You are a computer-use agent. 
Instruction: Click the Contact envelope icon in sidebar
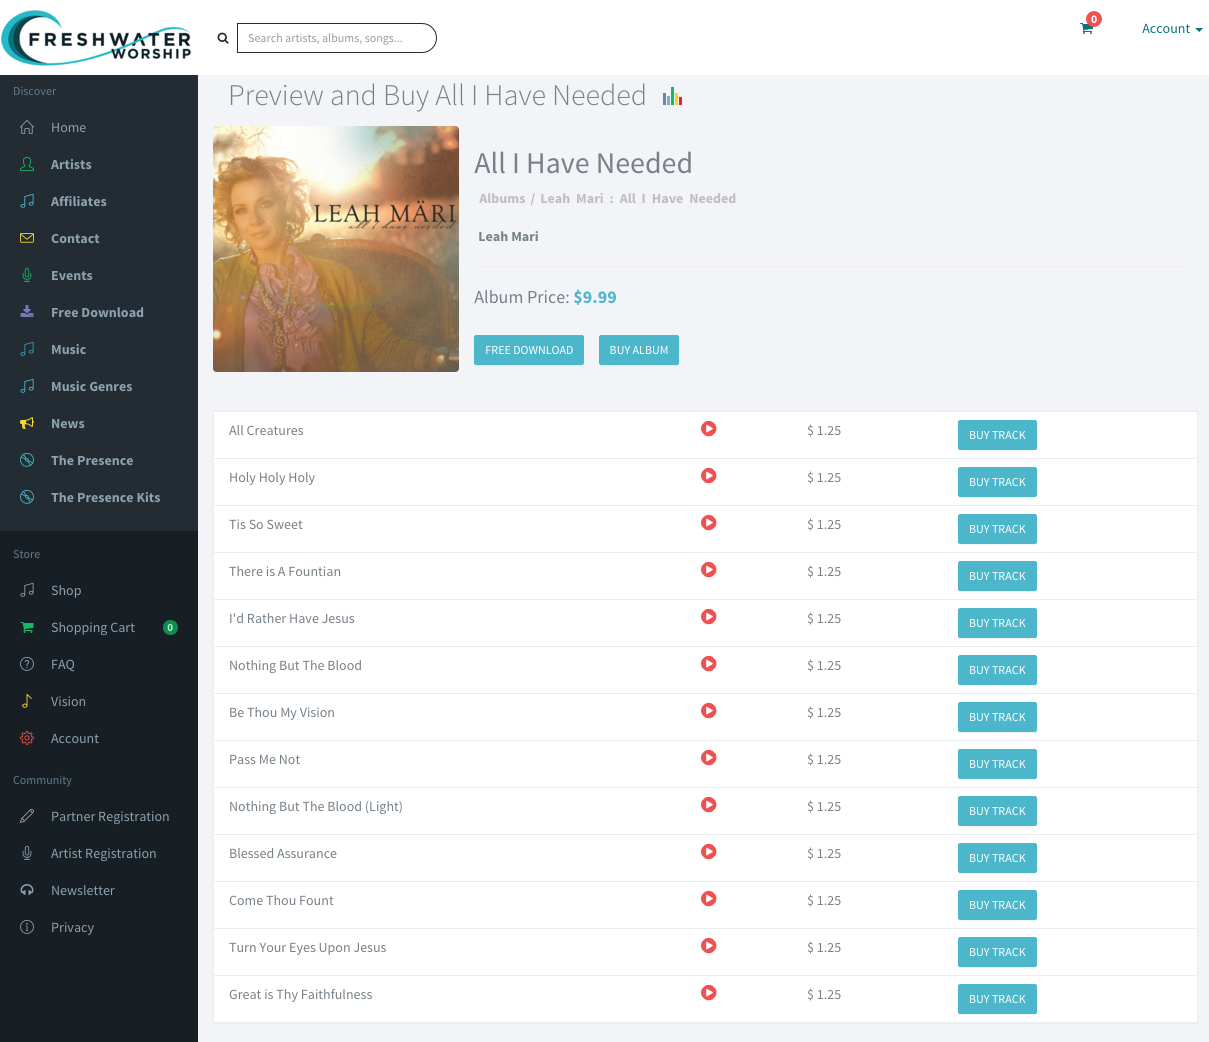point(27,238)
